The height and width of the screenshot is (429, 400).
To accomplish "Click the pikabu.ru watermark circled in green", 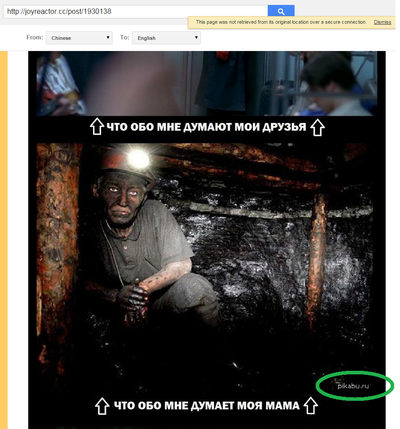I will pos(353,386).
